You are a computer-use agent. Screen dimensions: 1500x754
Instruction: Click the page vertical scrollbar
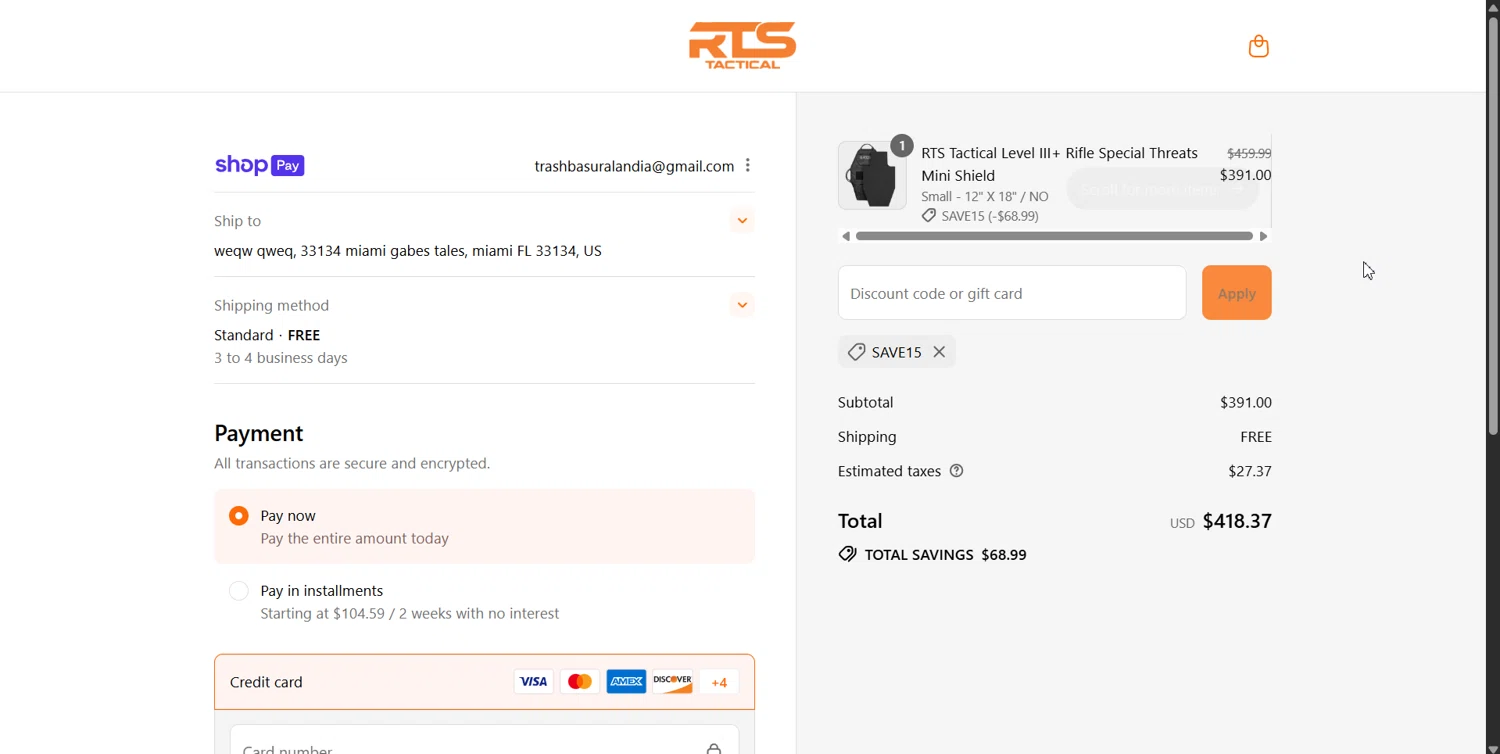1492,225
